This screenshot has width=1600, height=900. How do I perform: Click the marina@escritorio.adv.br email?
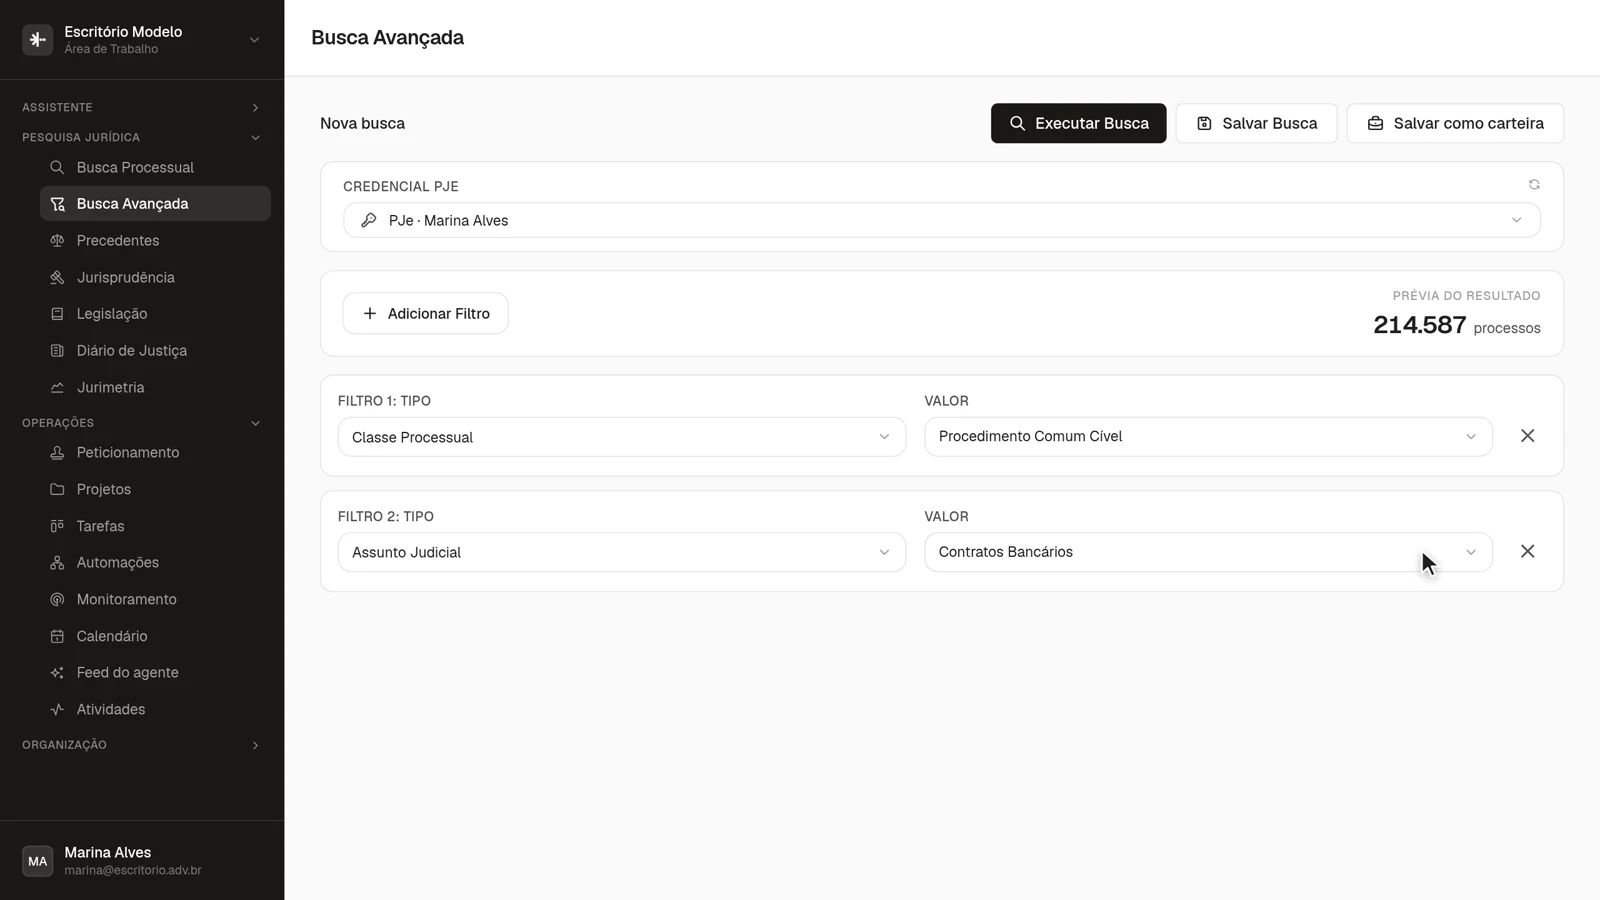133,871
